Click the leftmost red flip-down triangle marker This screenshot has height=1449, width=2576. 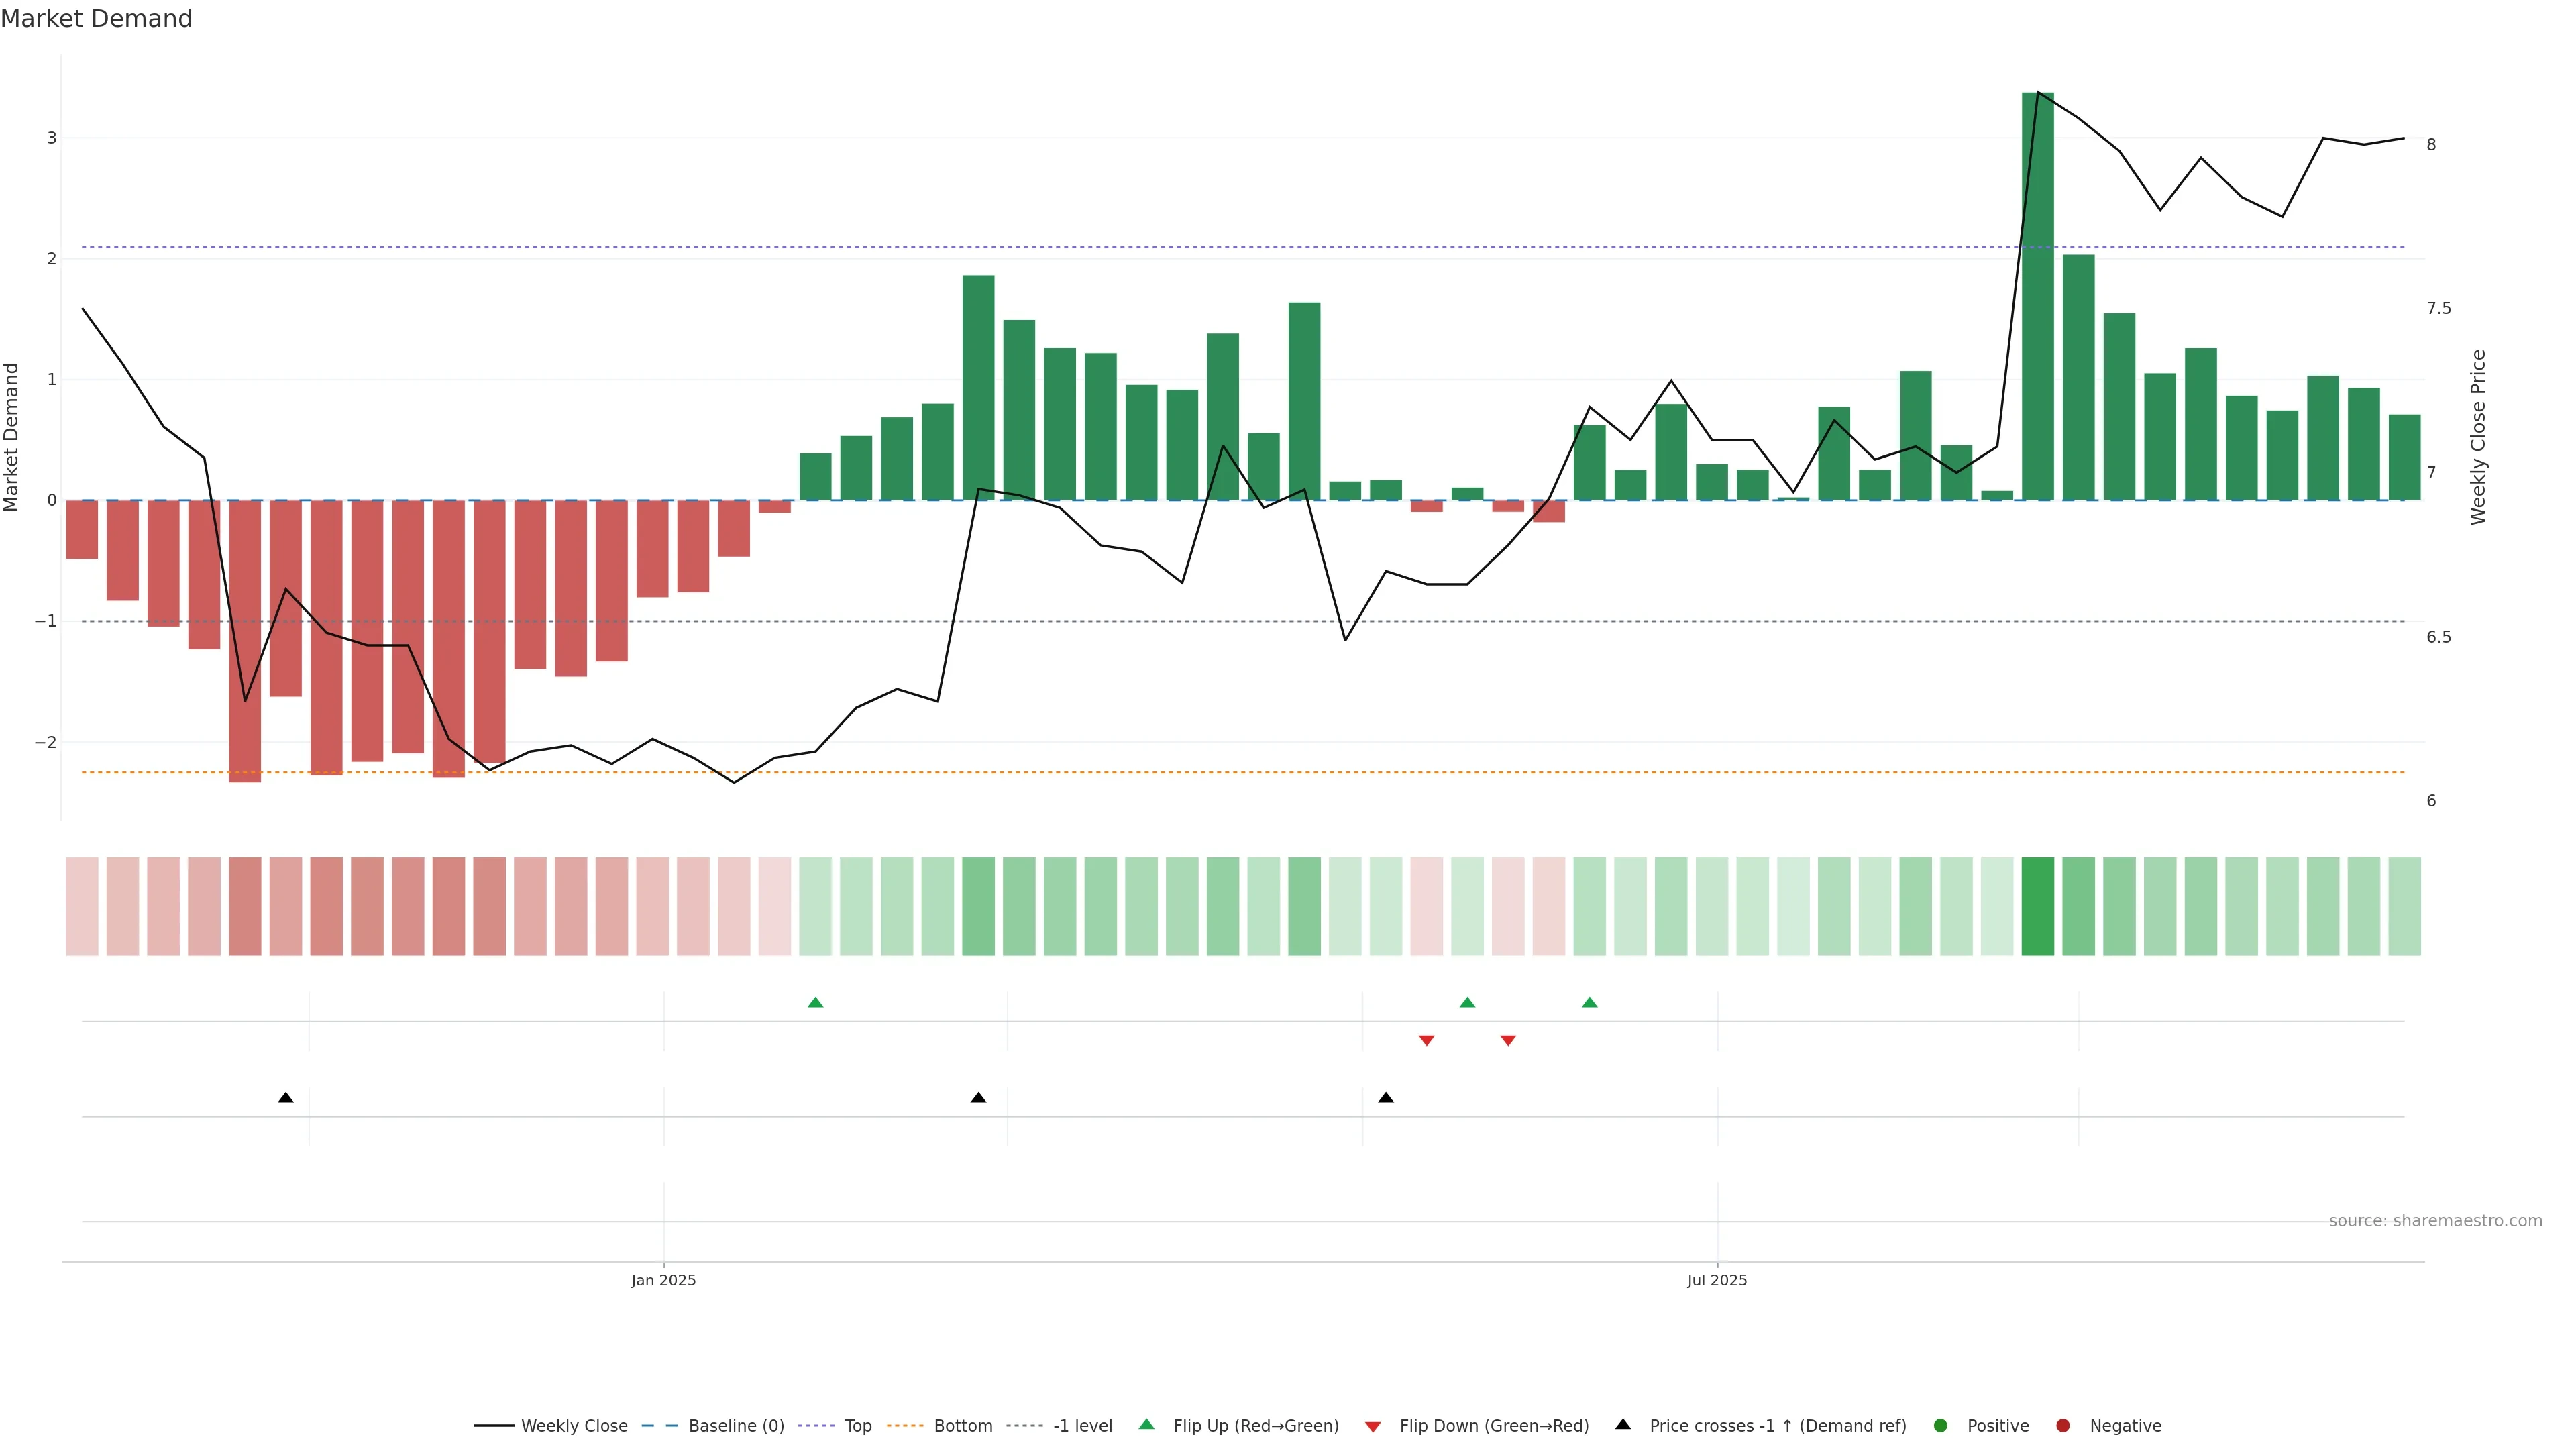(1427, 1041)
